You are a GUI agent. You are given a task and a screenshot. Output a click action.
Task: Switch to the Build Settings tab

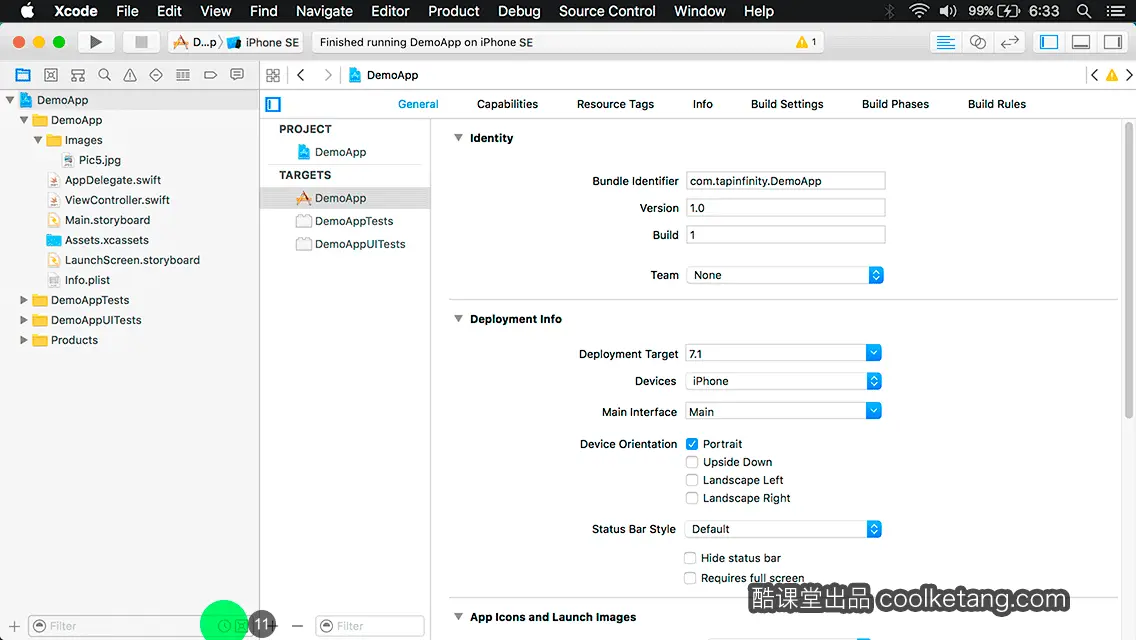[x=787, y=104]
